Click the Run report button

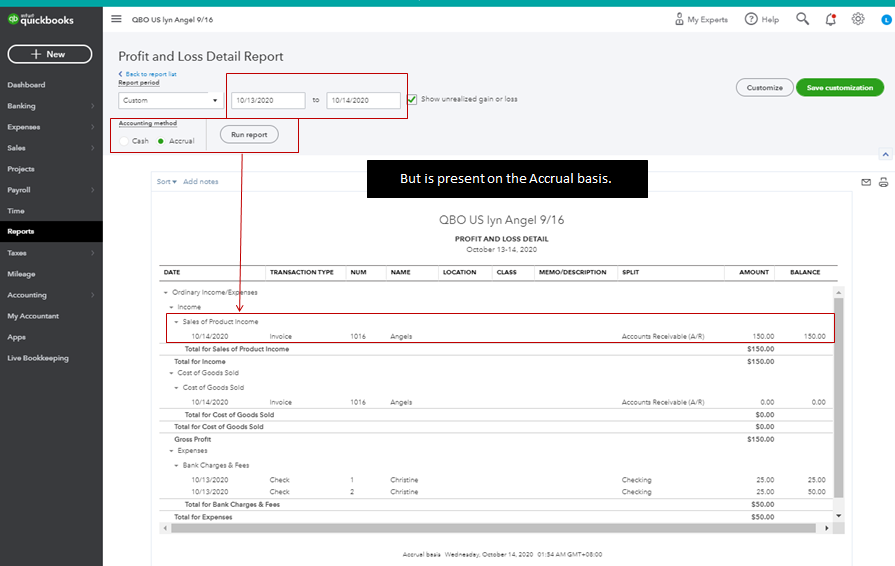coord(249,135)
